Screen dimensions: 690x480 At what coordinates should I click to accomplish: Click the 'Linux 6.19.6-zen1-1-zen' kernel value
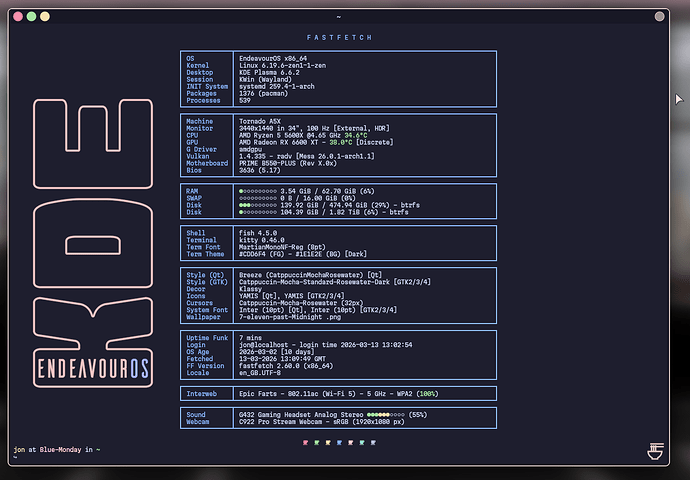(x=283, y=66)
